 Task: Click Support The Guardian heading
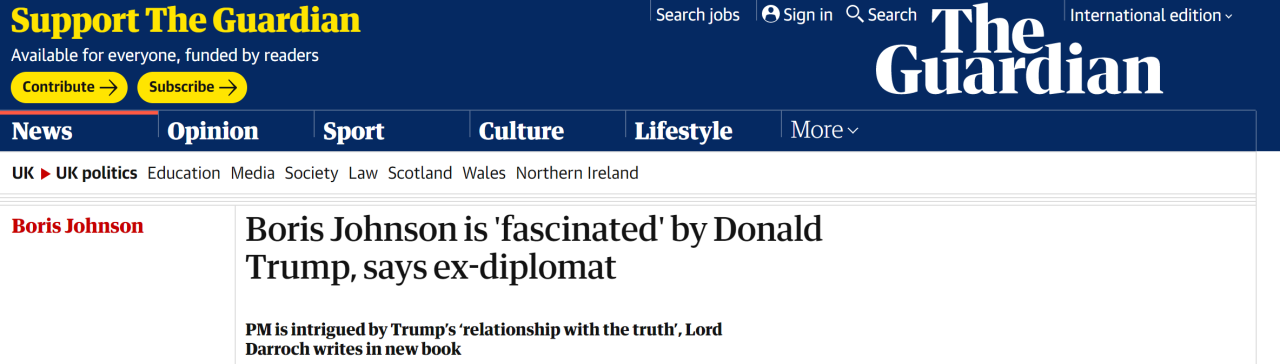[x=186, y=20]
